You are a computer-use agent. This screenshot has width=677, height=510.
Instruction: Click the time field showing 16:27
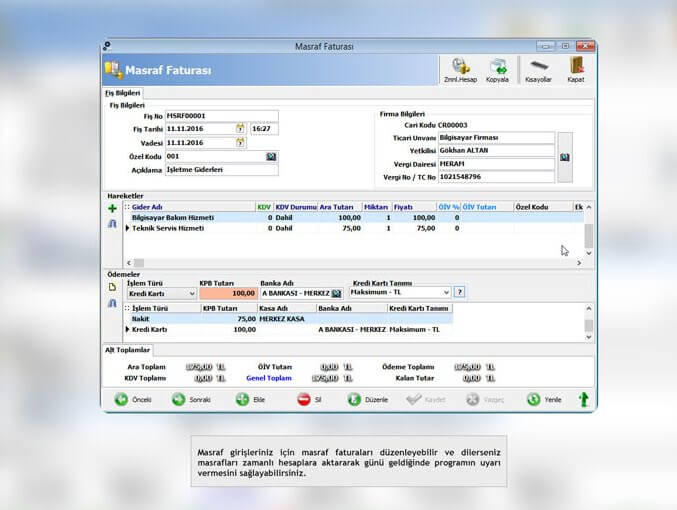point(264,129)
